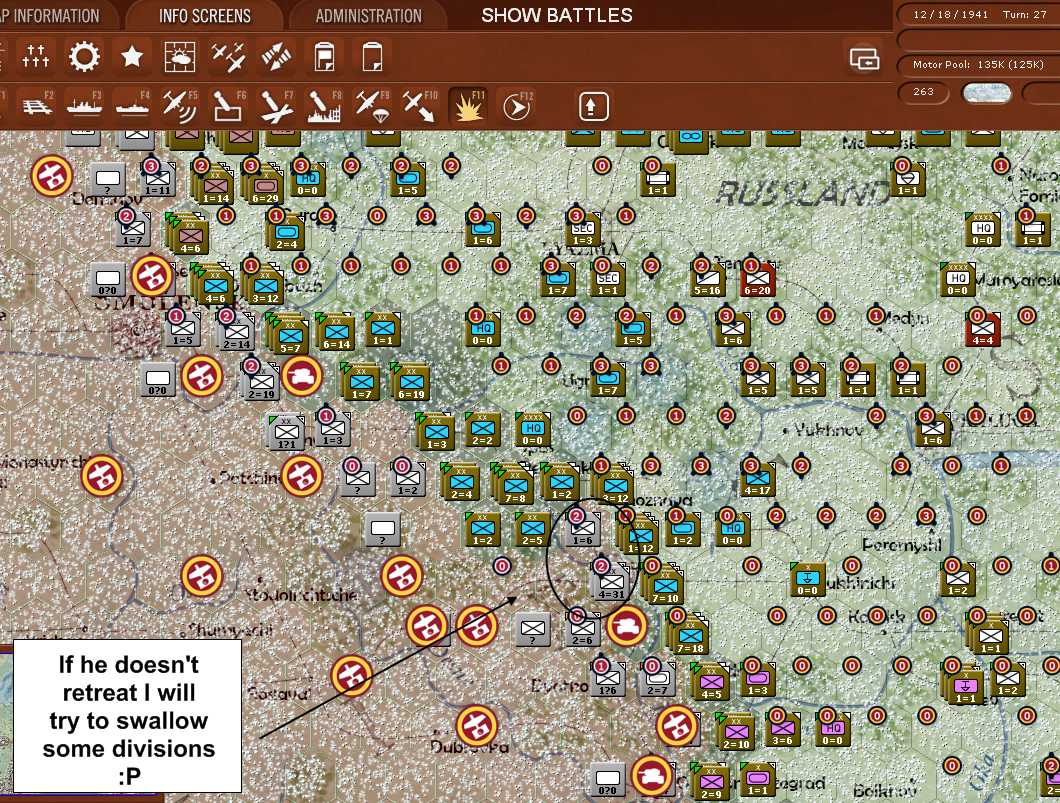Toggle air recon mode F5
The width and height of the screenshot is (1060, 803).
point(180,105)
